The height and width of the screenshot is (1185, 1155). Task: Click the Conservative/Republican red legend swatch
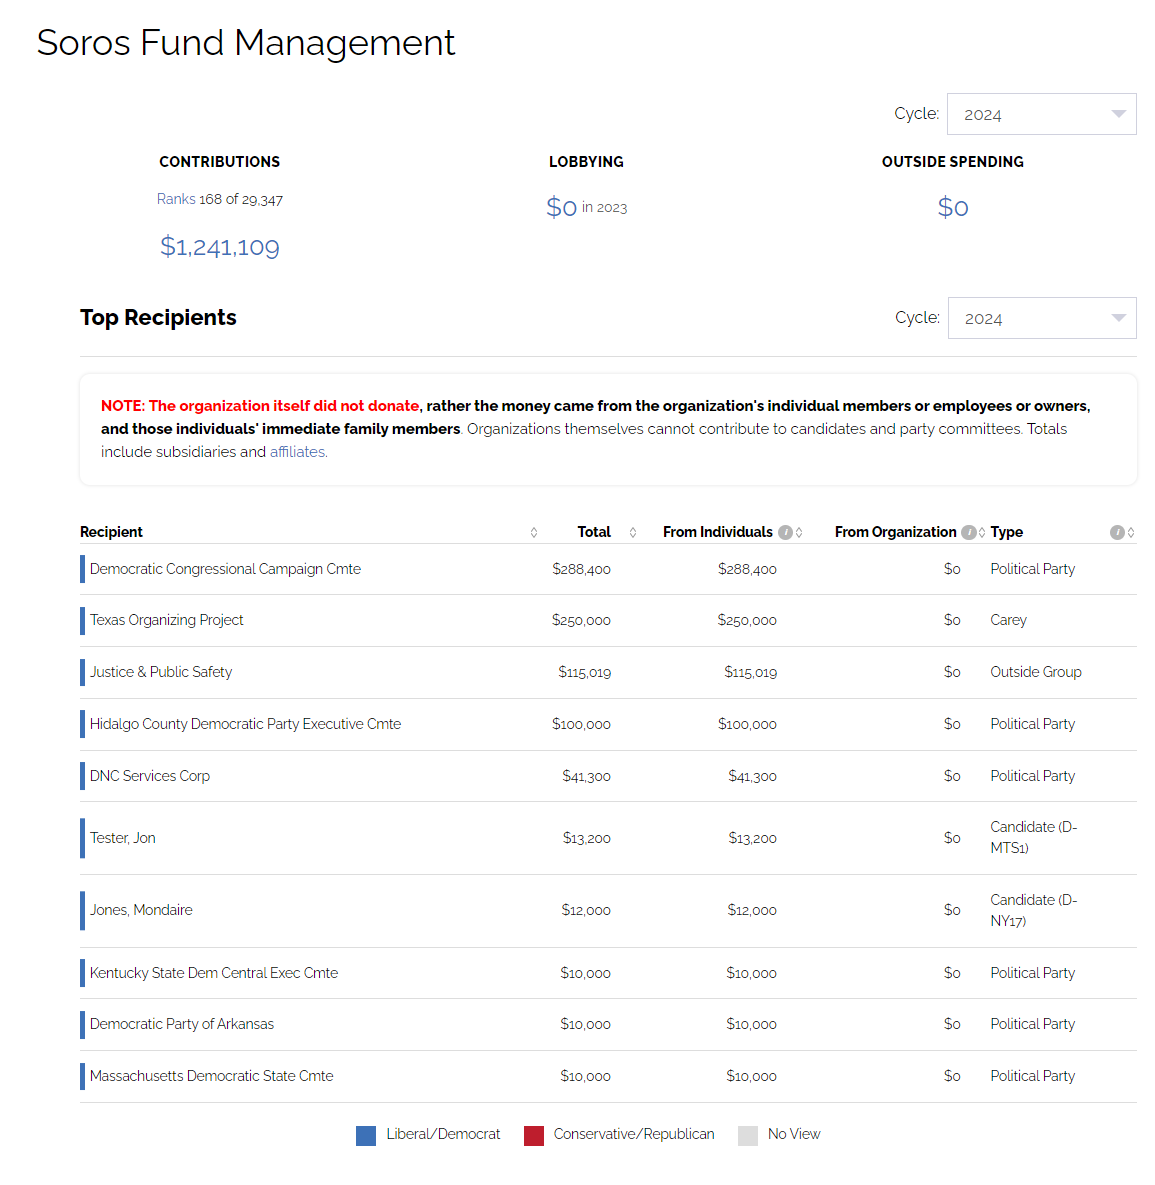(x=534, y=1136)
